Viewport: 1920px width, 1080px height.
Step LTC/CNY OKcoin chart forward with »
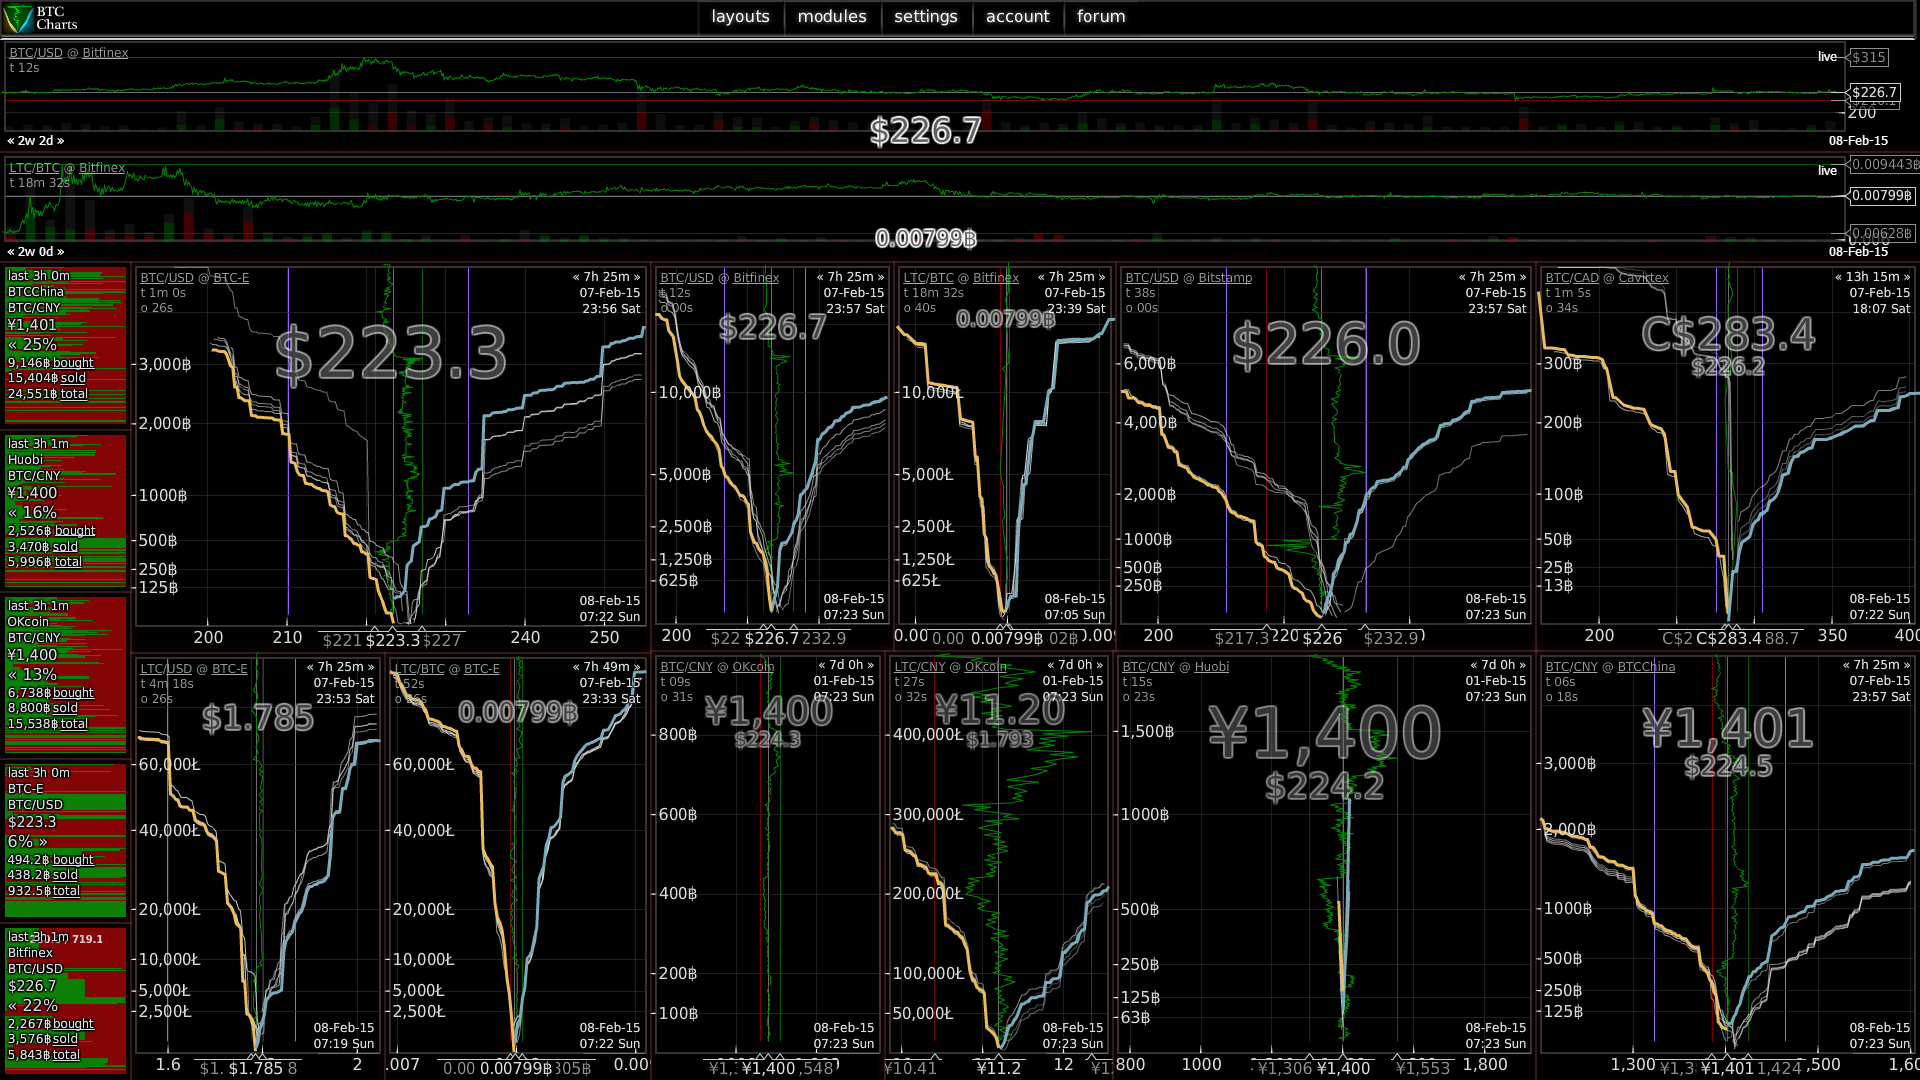tap(1102, 665)
